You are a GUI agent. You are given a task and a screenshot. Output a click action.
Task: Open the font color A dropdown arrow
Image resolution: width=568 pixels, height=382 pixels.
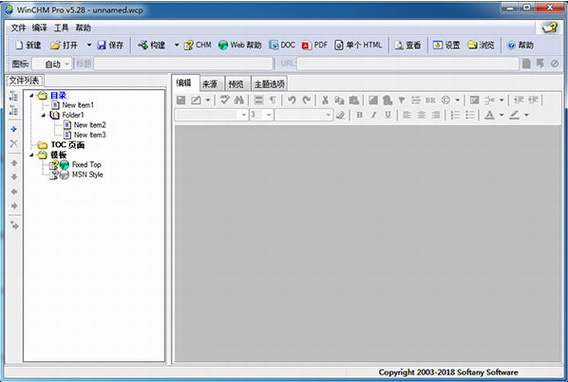coord(501,115)
